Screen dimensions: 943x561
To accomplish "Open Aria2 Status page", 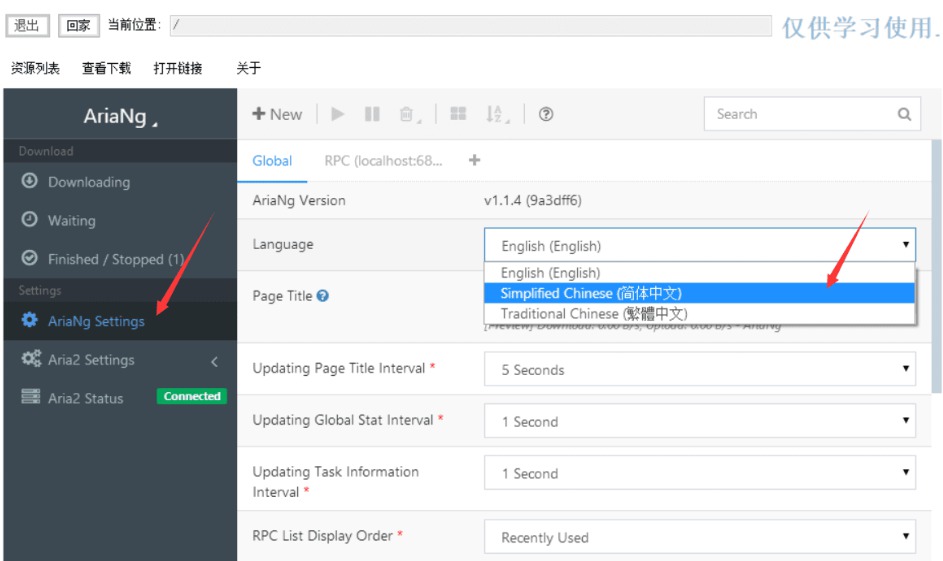I will [86, 398].
